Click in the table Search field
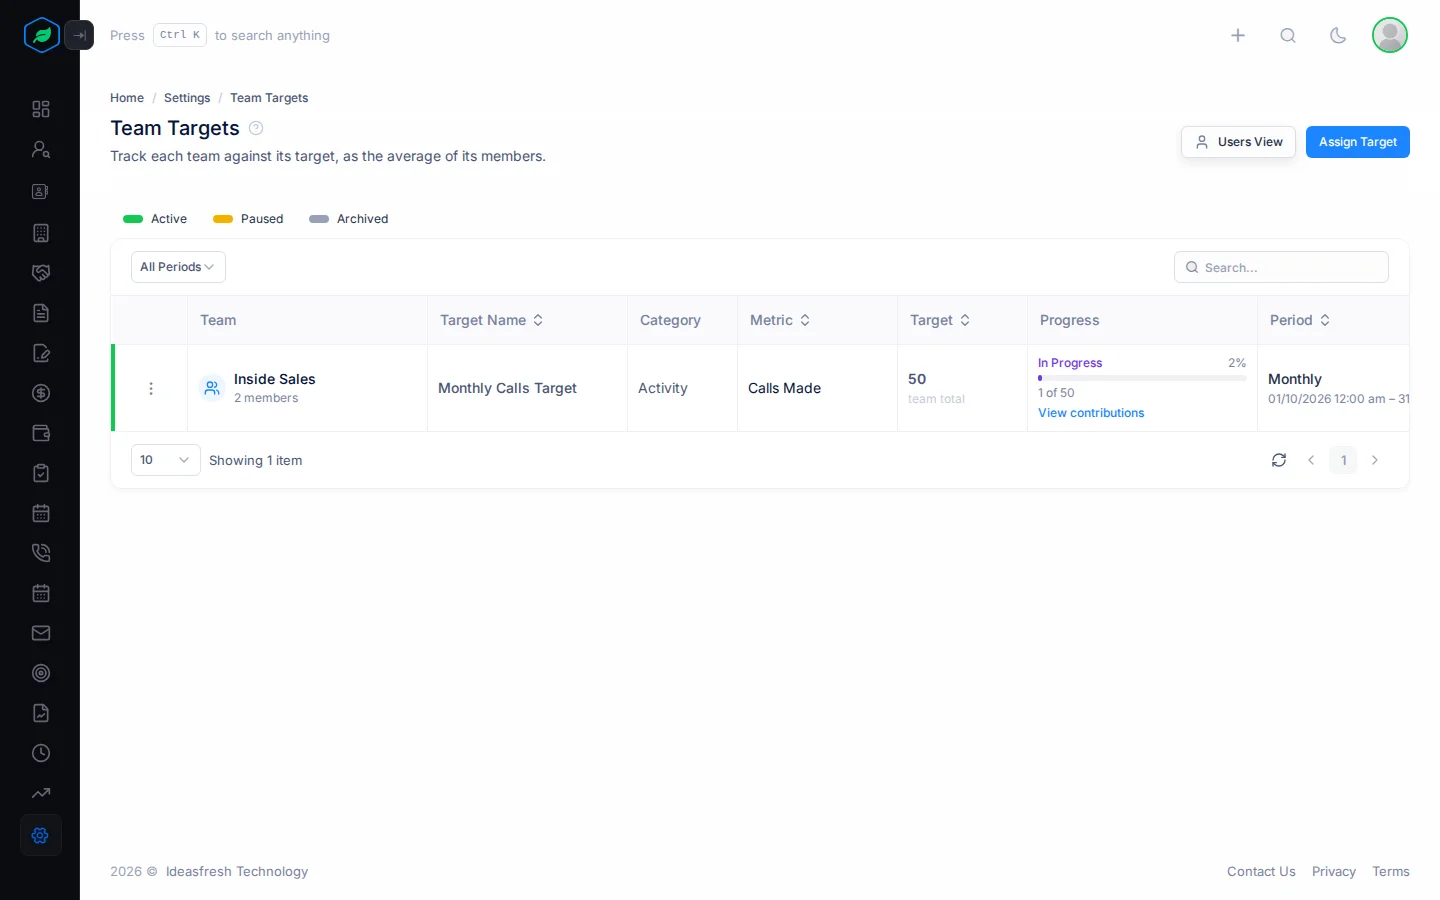 (x=1281, y=267)
